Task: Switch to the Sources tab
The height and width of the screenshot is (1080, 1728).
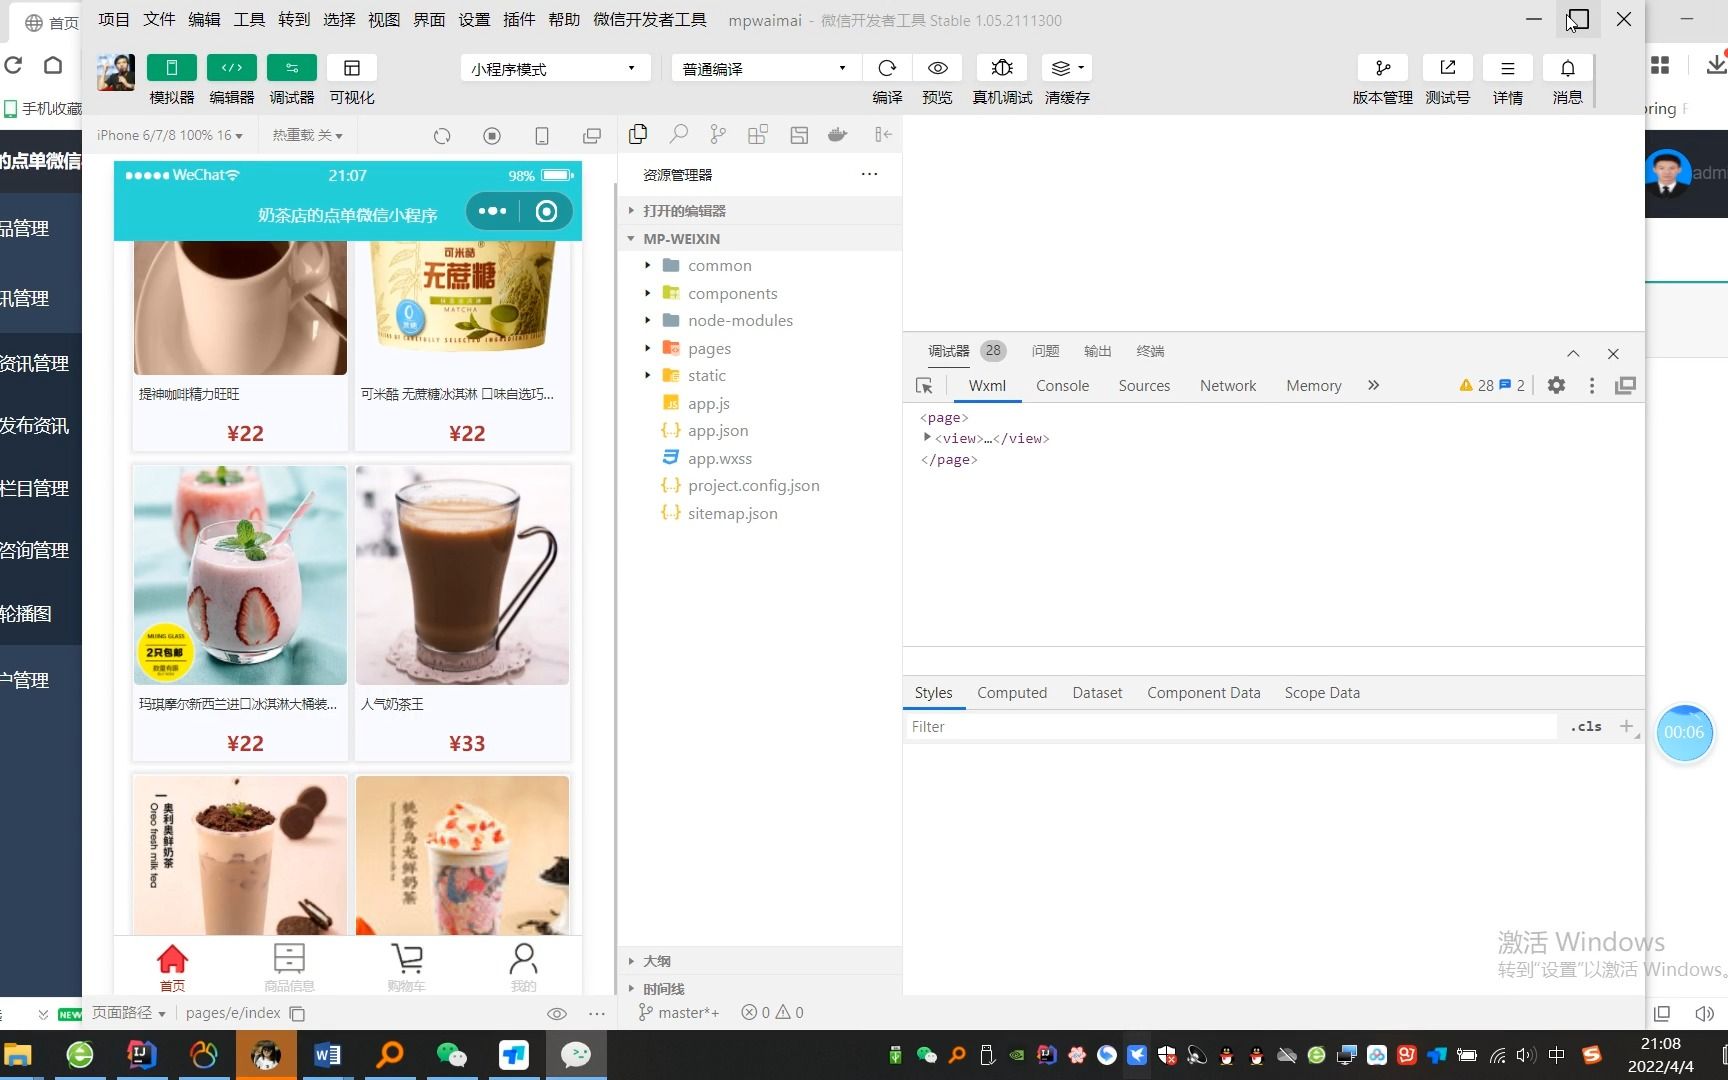Action: 1144,385
